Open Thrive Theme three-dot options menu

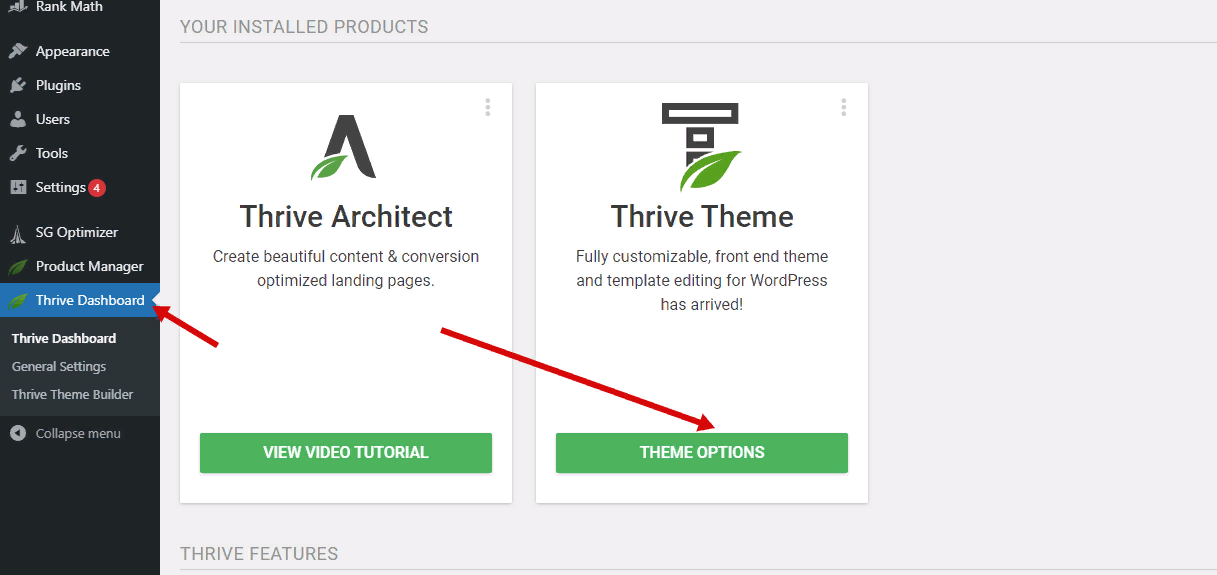click(x=844, y=107)
